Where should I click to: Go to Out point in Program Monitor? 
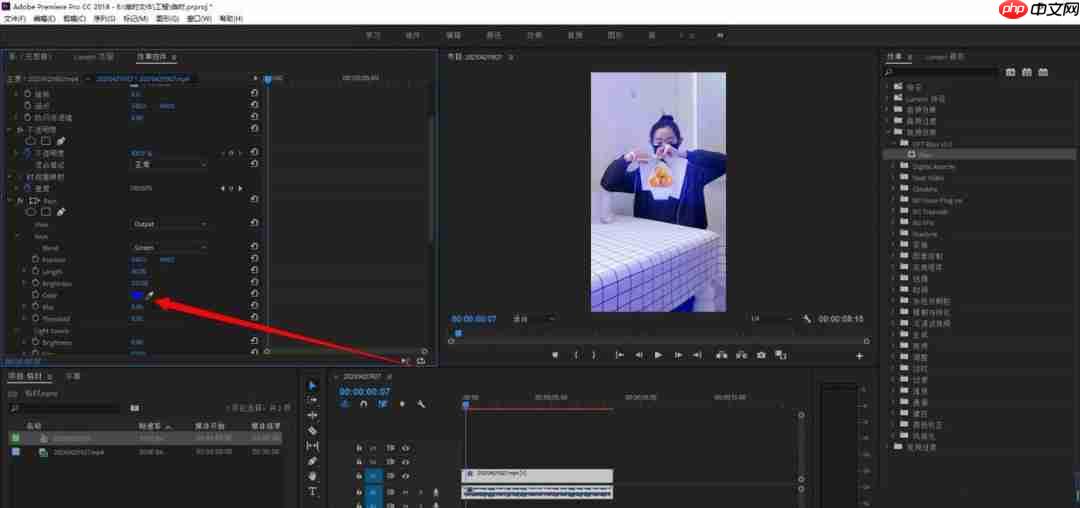(698, 355)
